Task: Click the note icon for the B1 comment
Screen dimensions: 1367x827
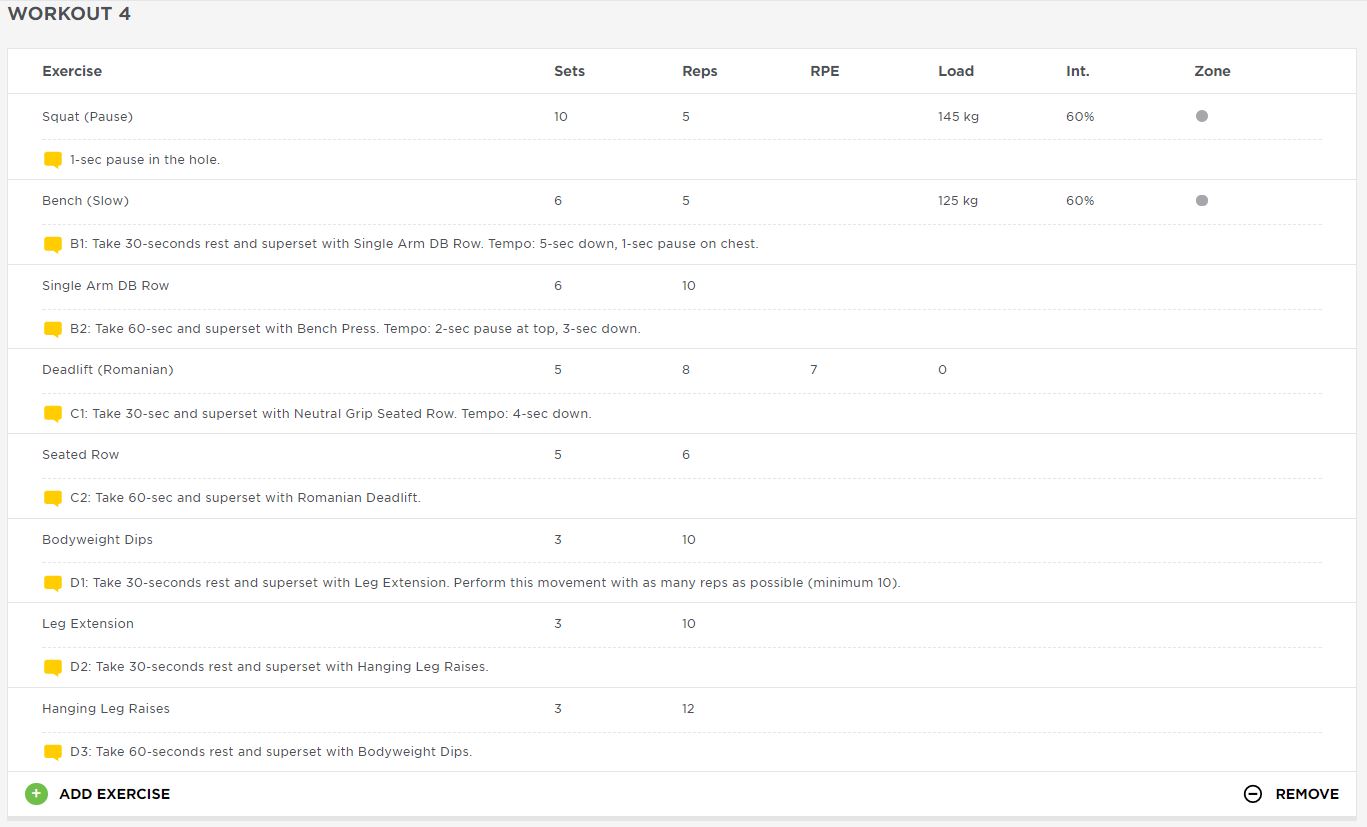Action: [53, 244]
